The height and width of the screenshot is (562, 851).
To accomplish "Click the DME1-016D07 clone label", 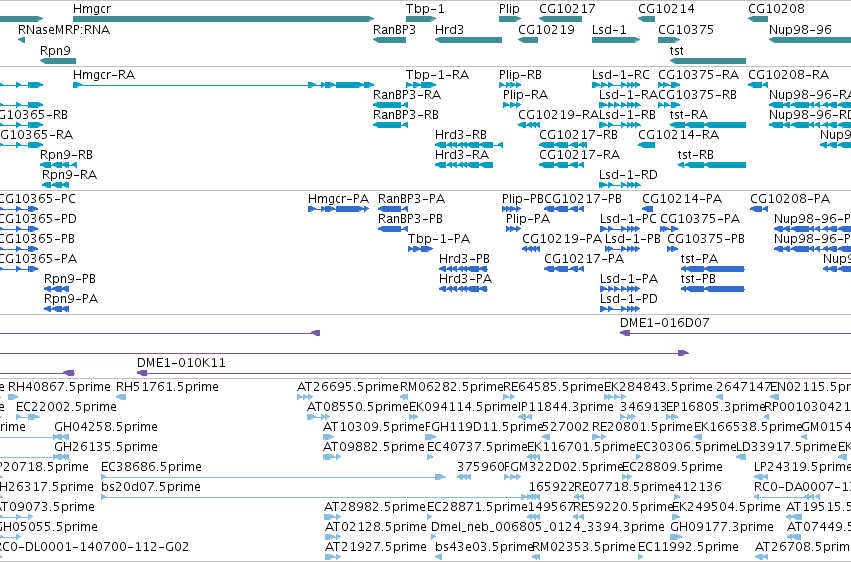I will [x=665, y=323].
